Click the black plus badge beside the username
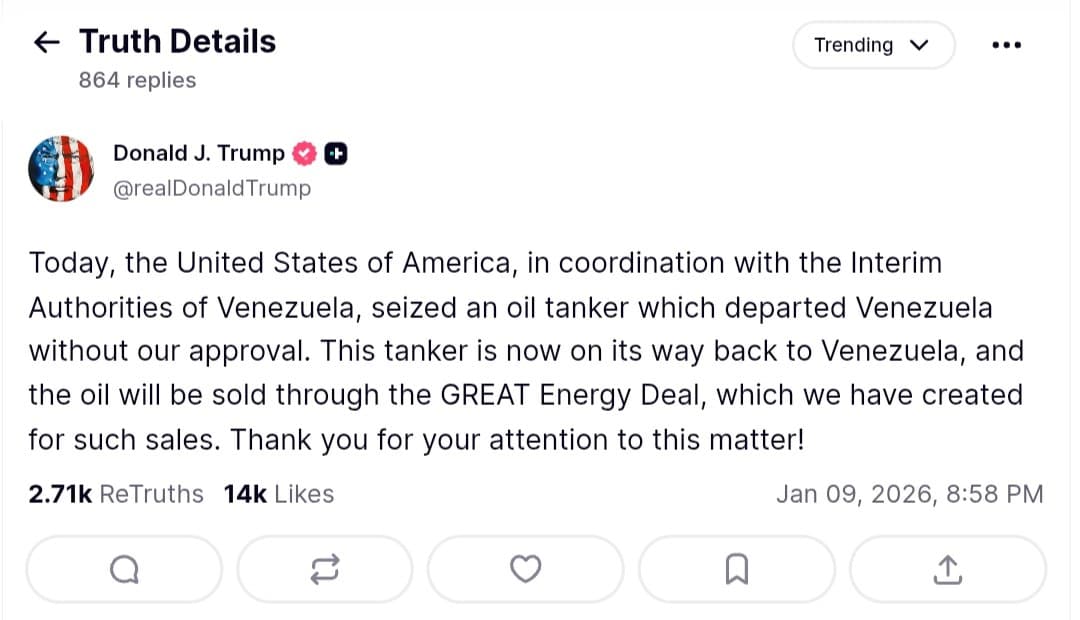 click(x=336, y=153)
